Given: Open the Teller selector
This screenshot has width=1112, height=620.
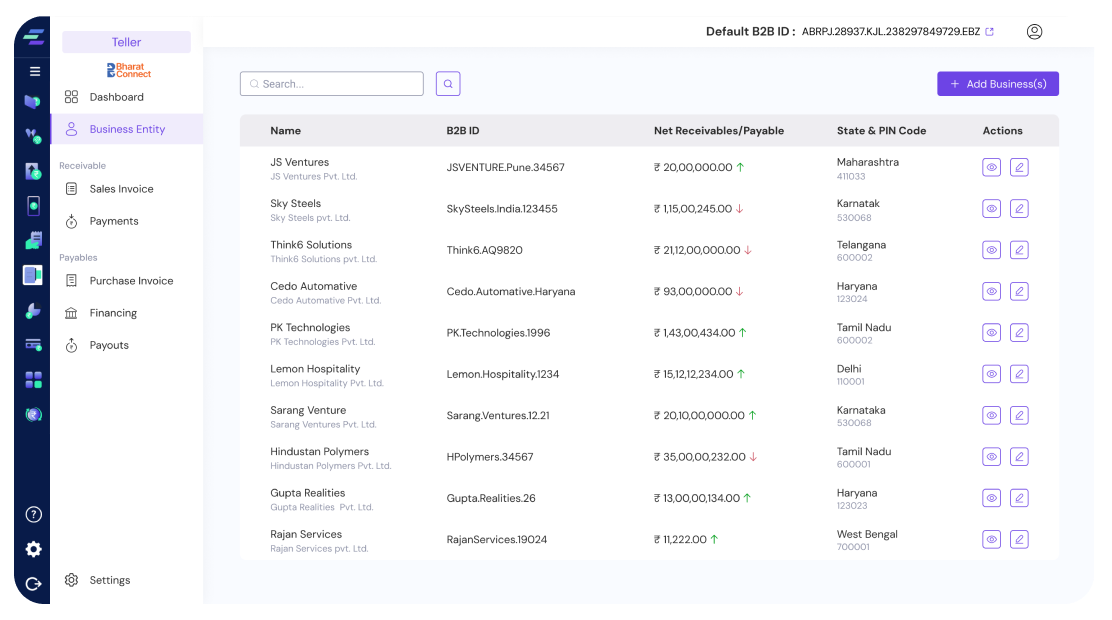Looking at the screenshot, I should (x=126, y=42).
